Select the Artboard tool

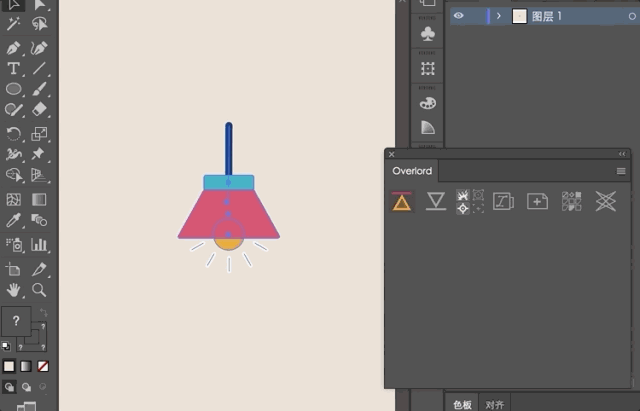point(13,269)
